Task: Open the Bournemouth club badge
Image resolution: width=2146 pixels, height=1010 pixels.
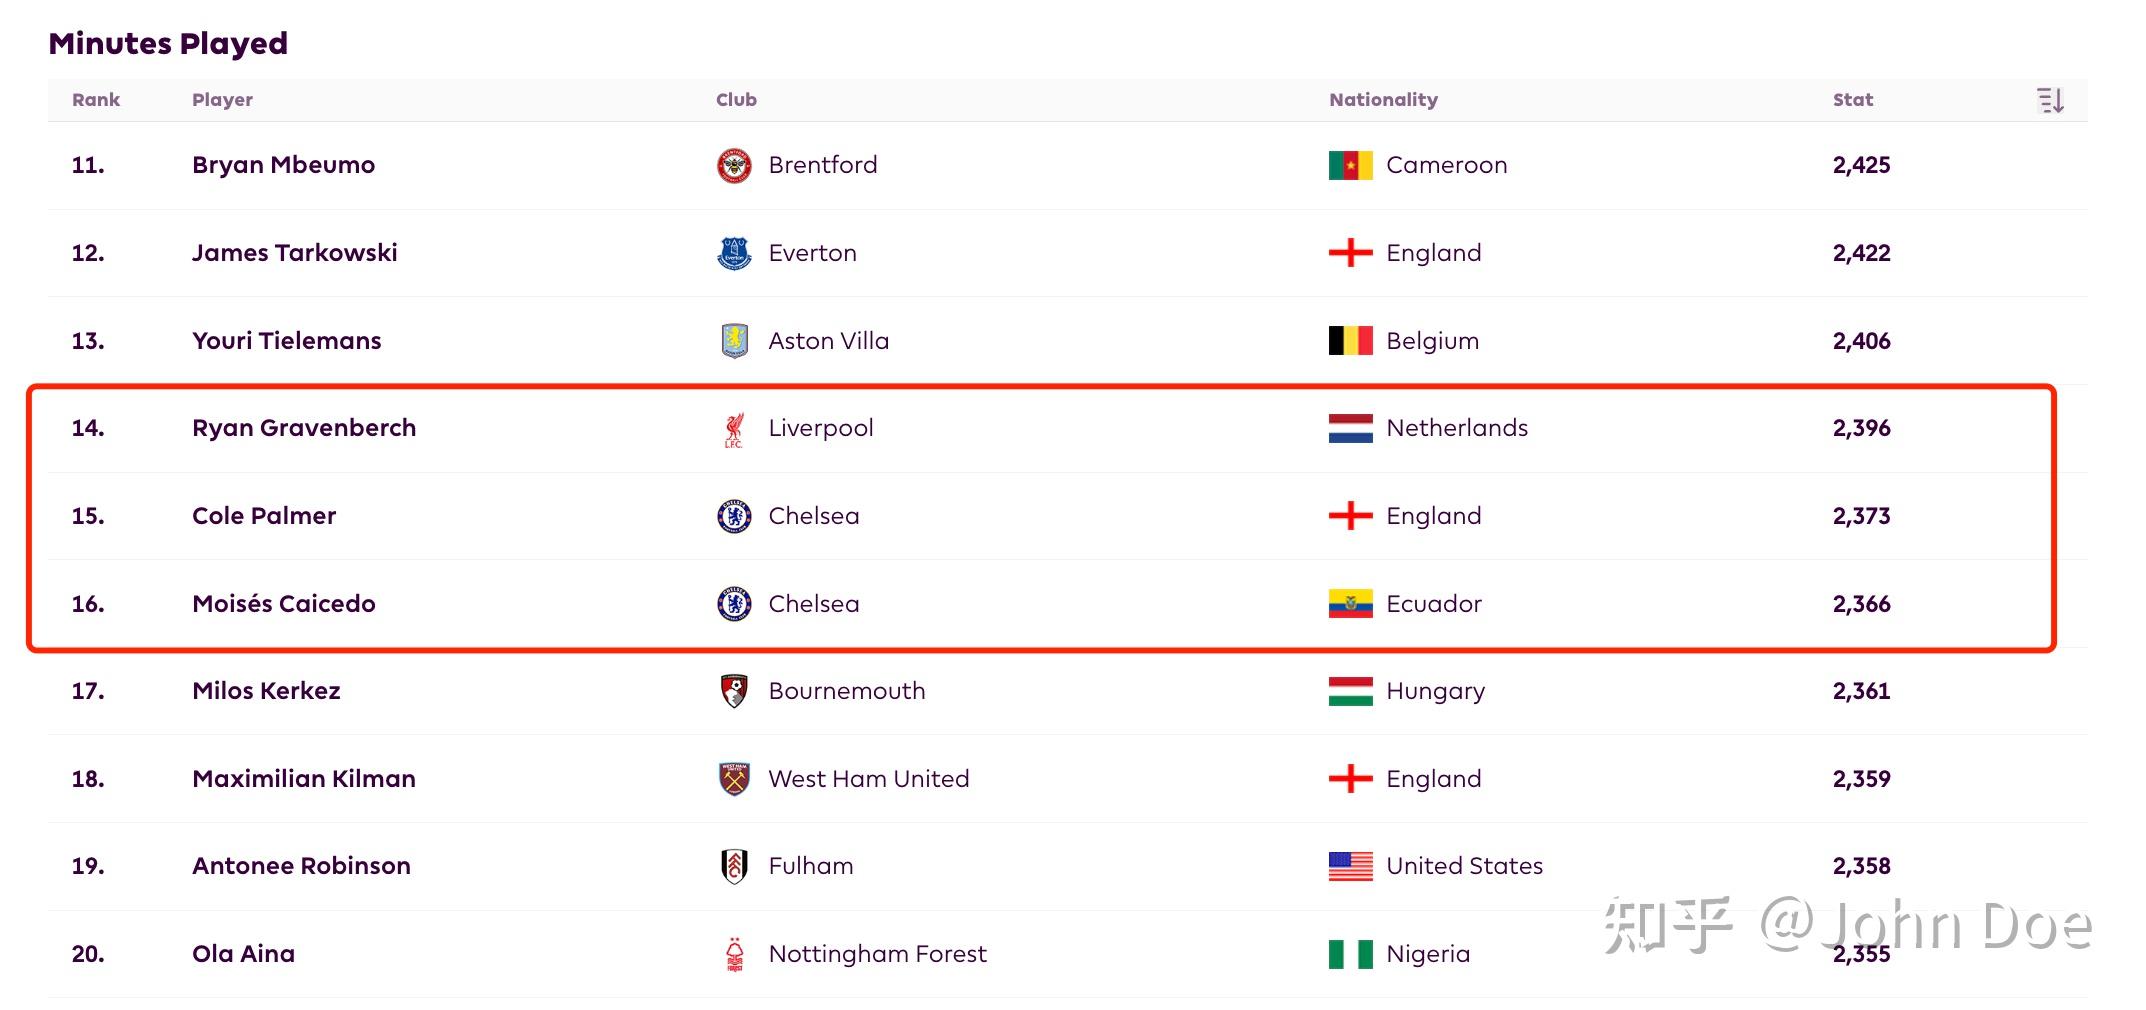Action: pos(735,691)
